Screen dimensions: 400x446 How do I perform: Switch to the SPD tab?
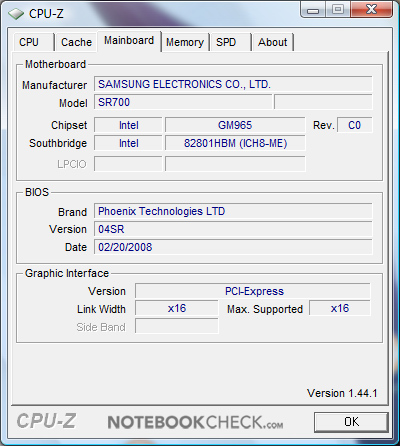tap(230, 42)
